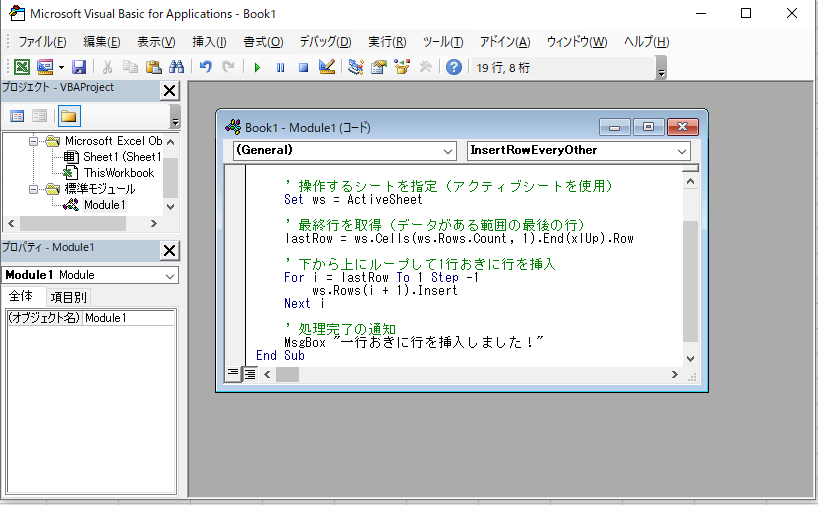
Task: Click project tree vertical scroll down arrow
Action: pyautogui.click(x=170, y=207)
